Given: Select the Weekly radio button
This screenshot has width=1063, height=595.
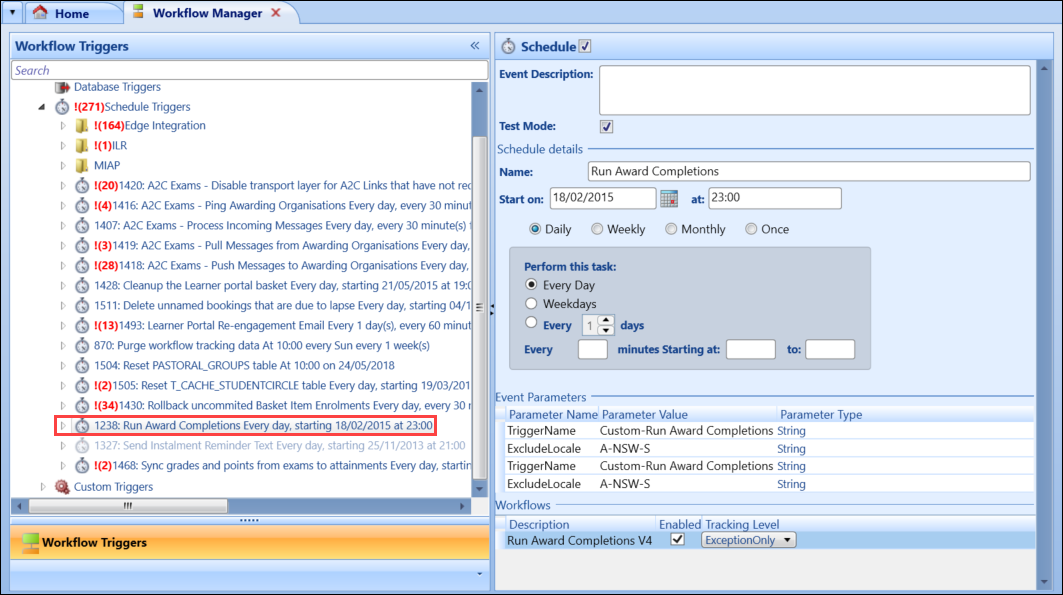Looking at the screenshot, I should coord(597,228).
